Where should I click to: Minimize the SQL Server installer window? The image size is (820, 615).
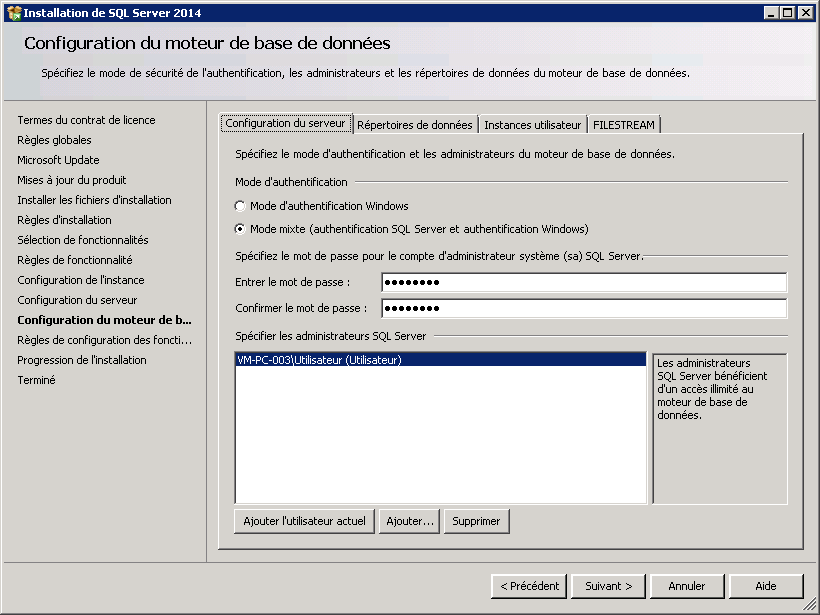pyautogui.click(x=772, y=13)
